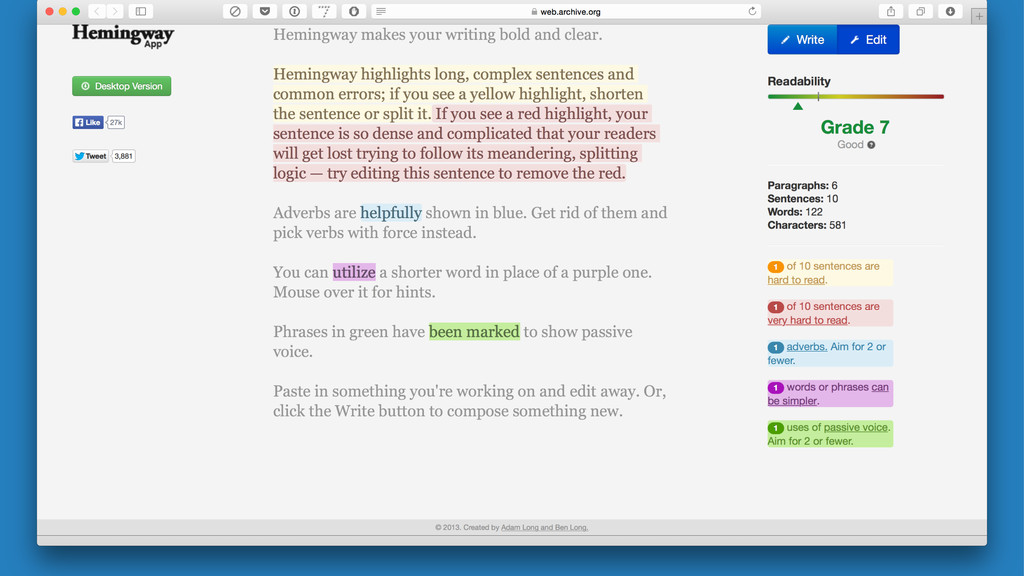1024x576 pixels.
Task: Switch to Write mode
Action: pos(802,40)
